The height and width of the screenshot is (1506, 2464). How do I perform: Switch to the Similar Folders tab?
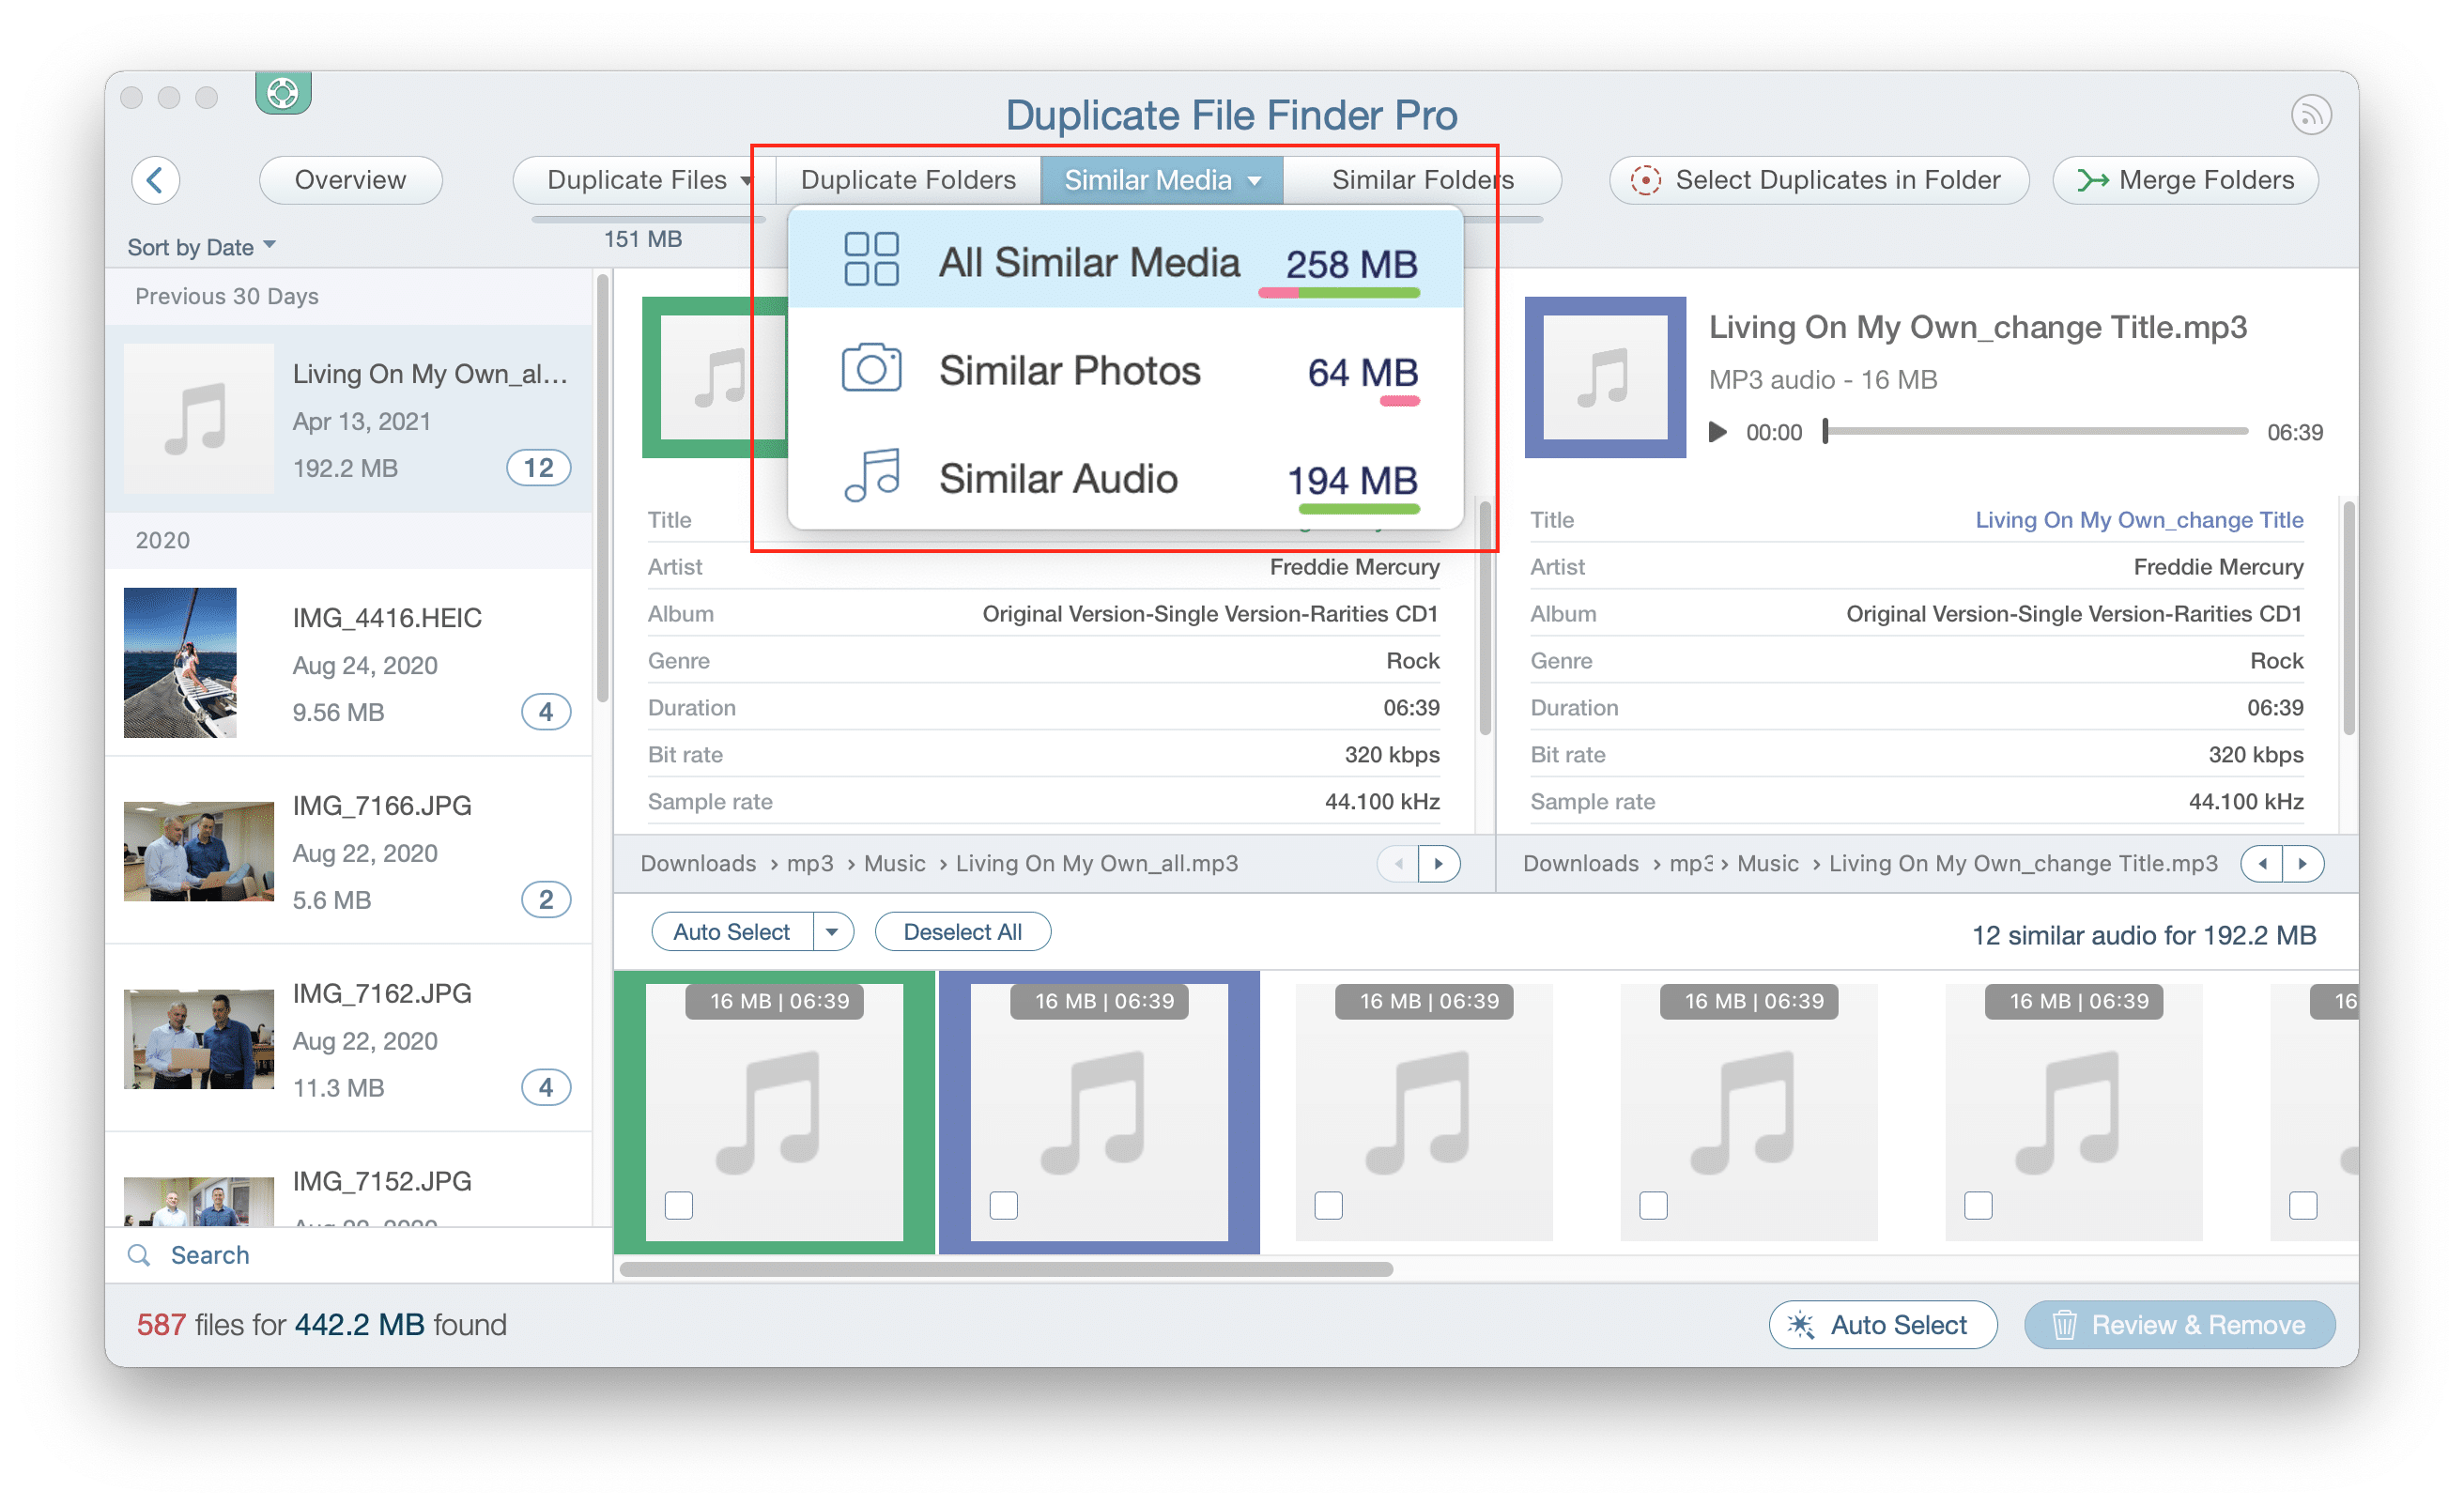[1422, 180]
